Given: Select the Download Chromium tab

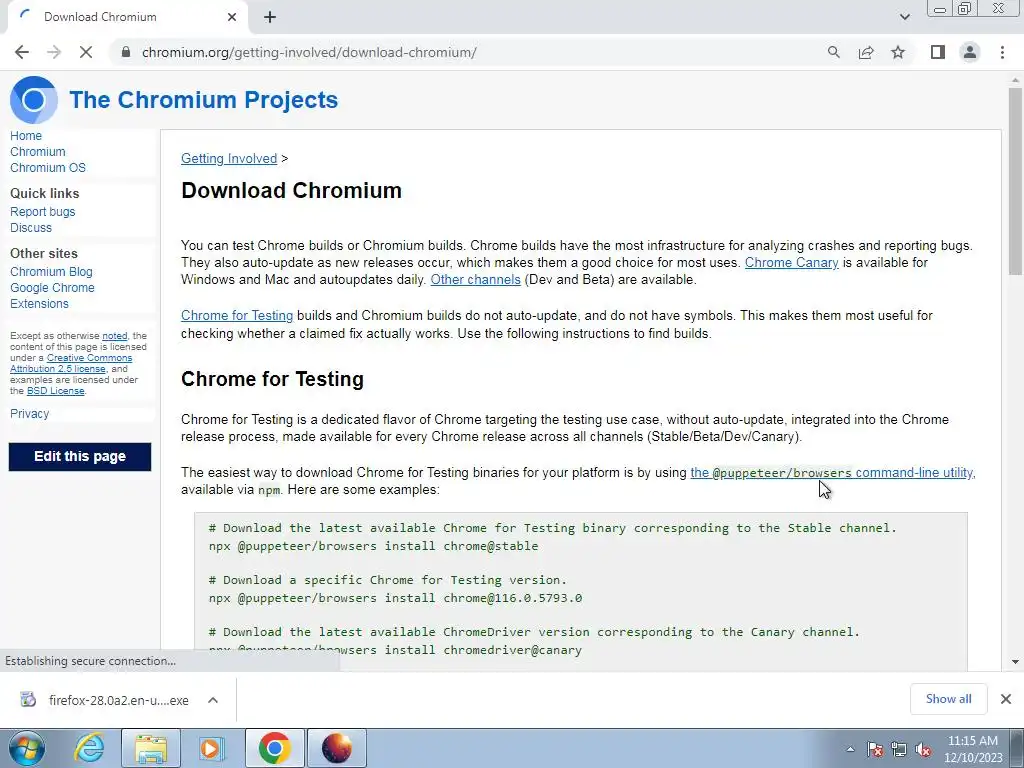Looking at the screenshot, I should (127, 17).
